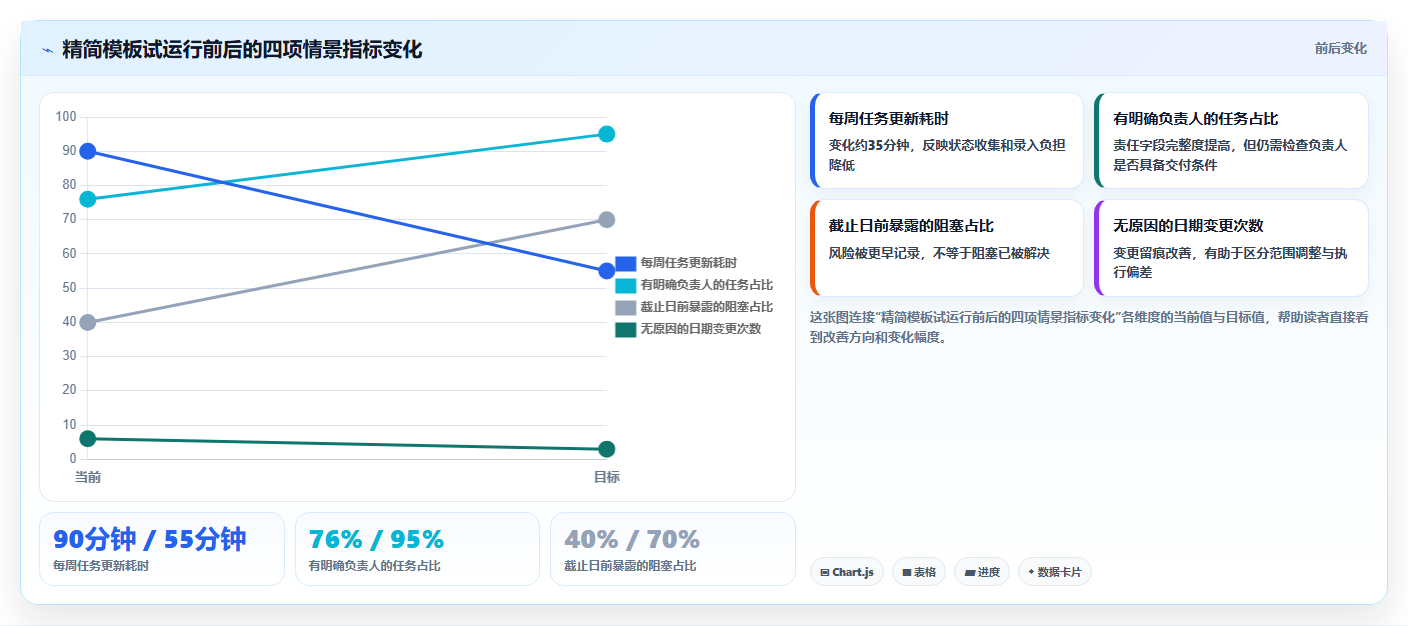Image resolution: width=1408 pixels, height=626 pixels.
Task: Click the blue data point at 55 (目标)
Action: [606, 271]
